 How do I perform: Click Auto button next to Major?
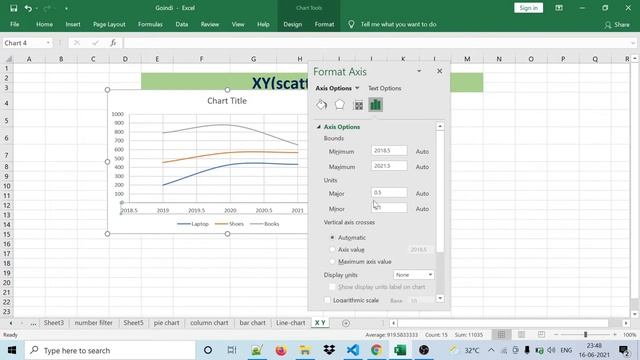(x=422, y=193)
